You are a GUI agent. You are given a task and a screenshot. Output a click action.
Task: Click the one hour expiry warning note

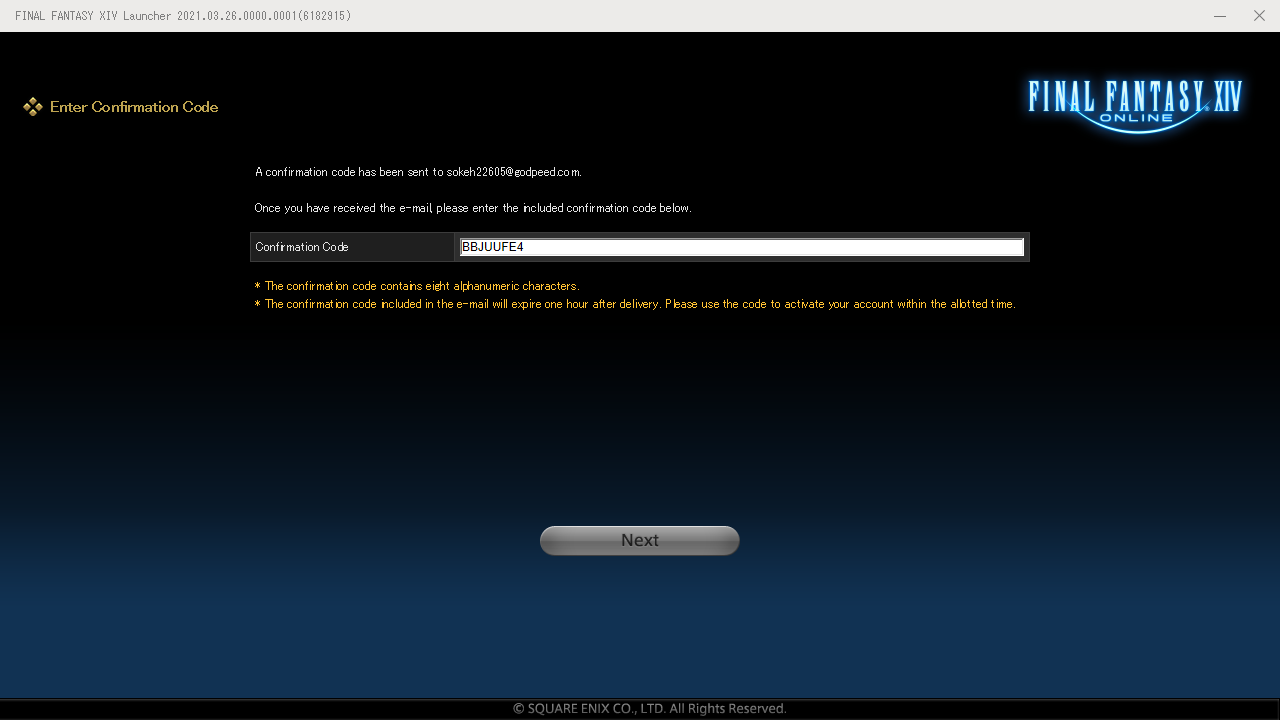(x=635, y=304)
